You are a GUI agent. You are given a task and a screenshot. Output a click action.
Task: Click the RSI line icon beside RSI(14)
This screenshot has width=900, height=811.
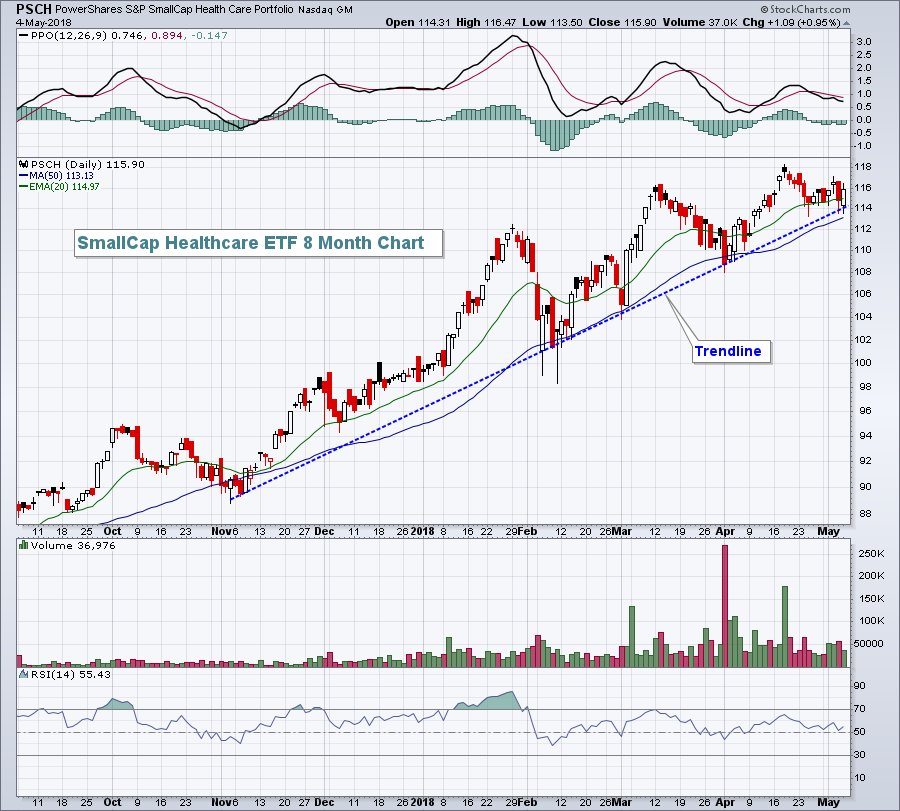coord(24,674)
